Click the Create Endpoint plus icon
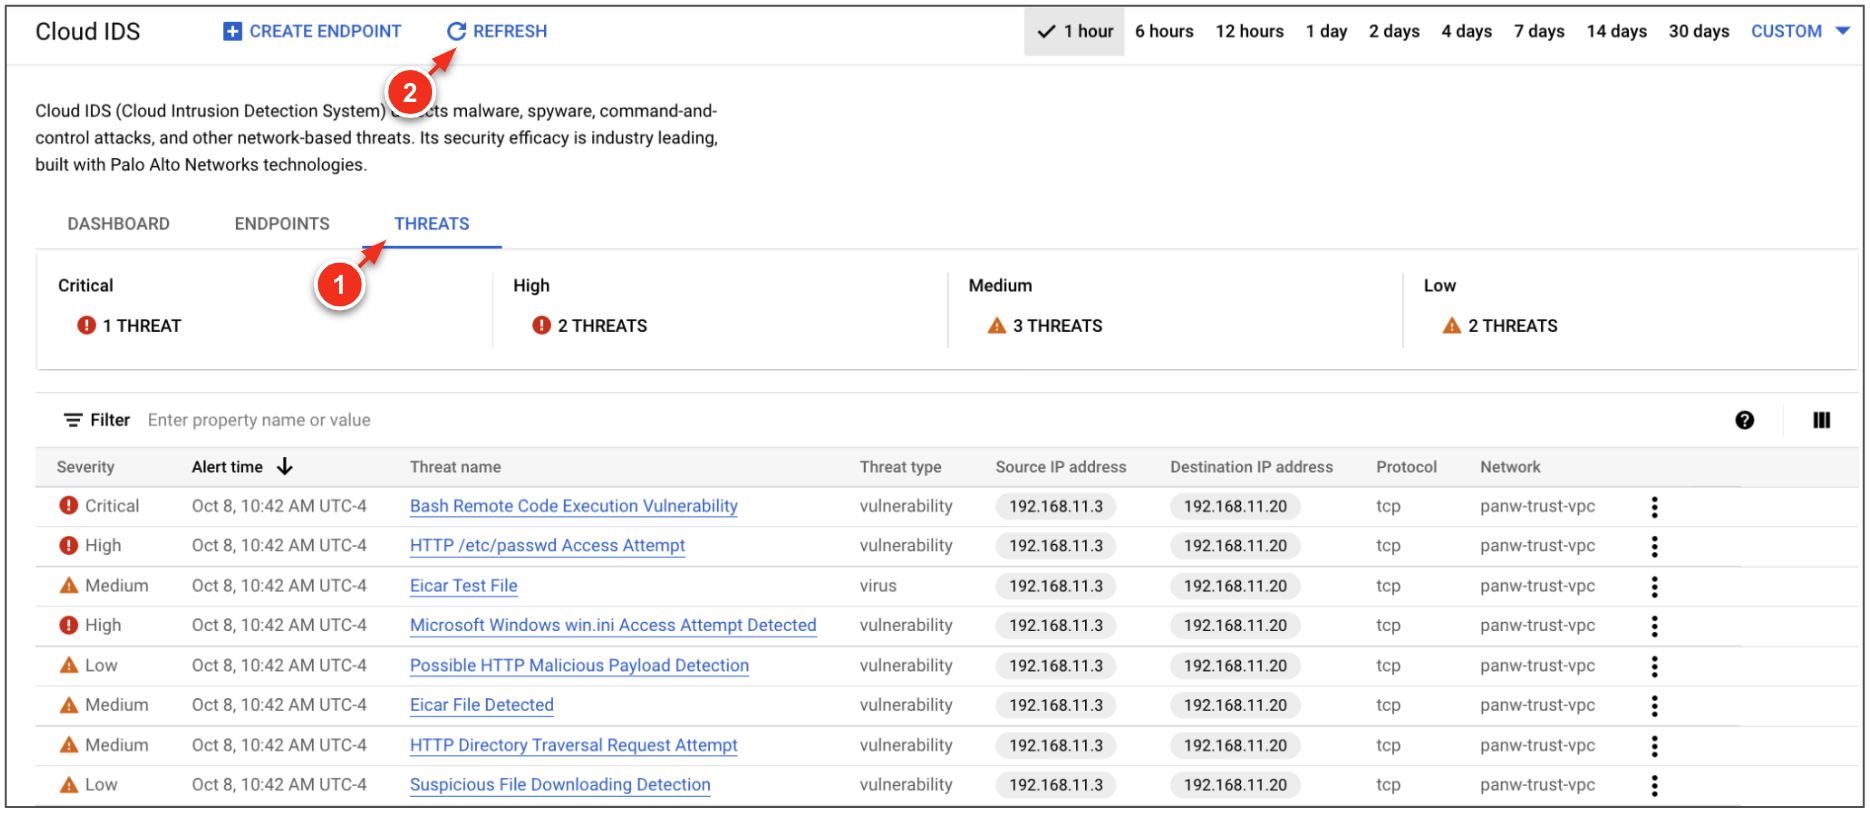1870x814 pixels. point(232,32)
